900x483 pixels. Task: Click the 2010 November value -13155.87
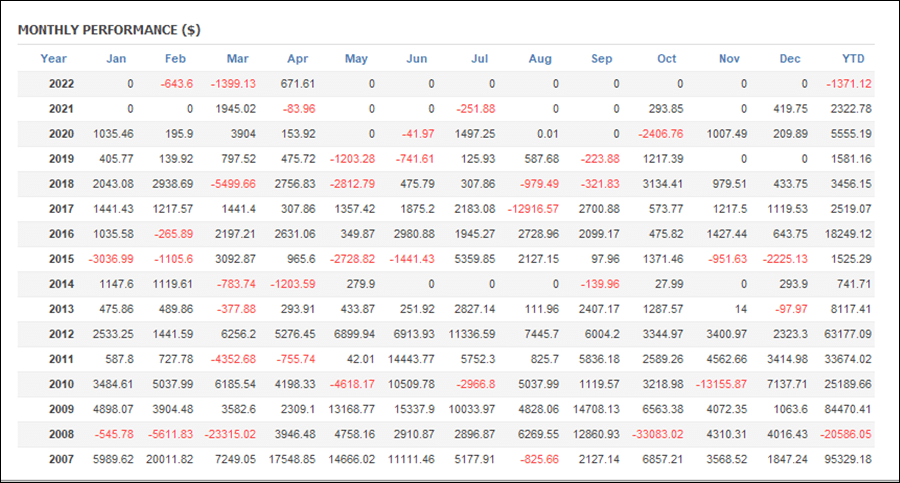coord(721,384)
